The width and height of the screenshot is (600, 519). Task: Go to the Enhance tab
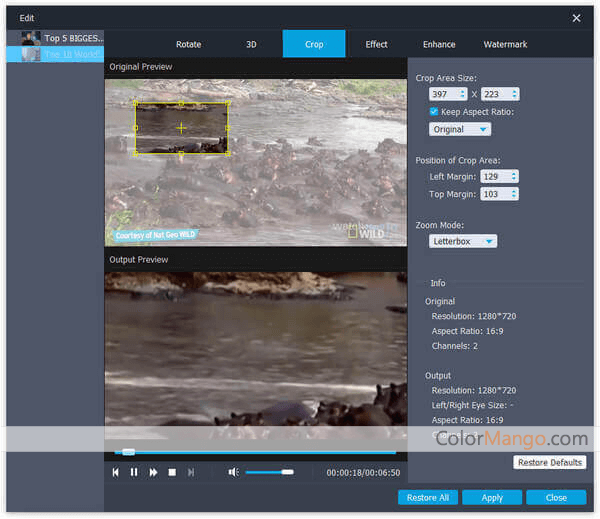point(439,44)
